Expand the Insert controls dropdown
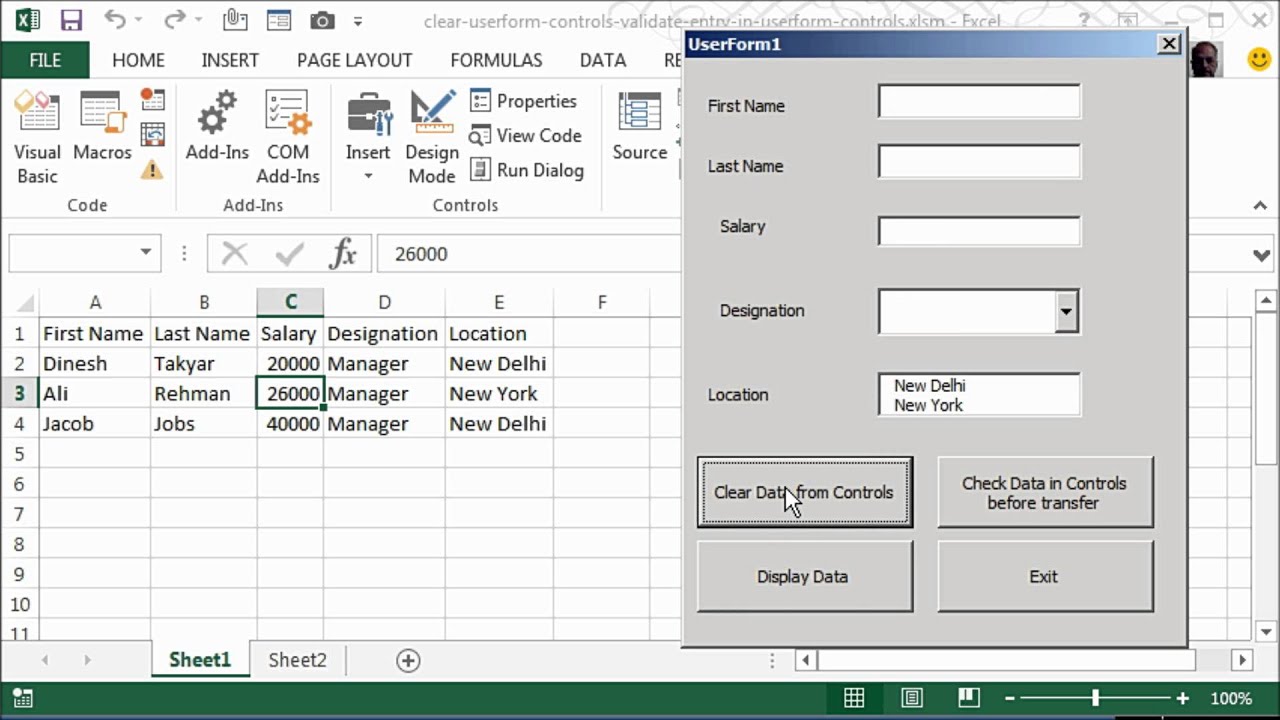Viewport: 1280px width, 720px height. coord(368,176)
